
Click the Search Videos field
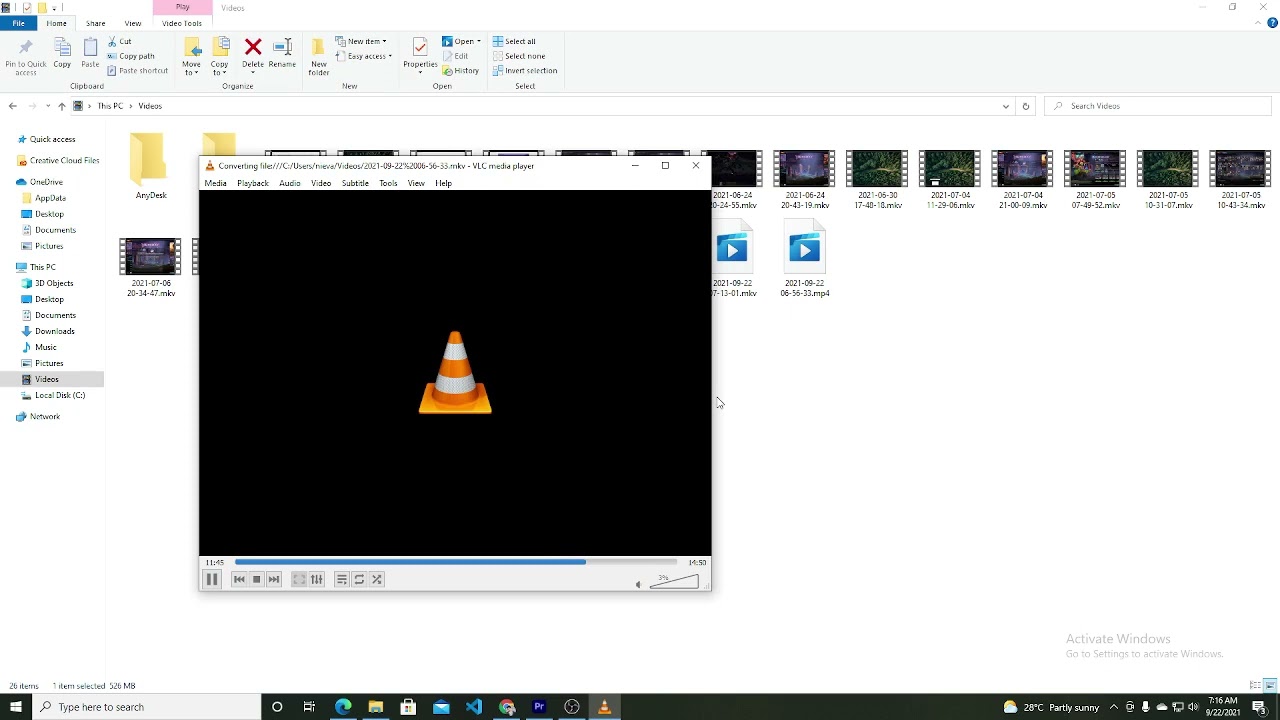[x=1157, y=106]
